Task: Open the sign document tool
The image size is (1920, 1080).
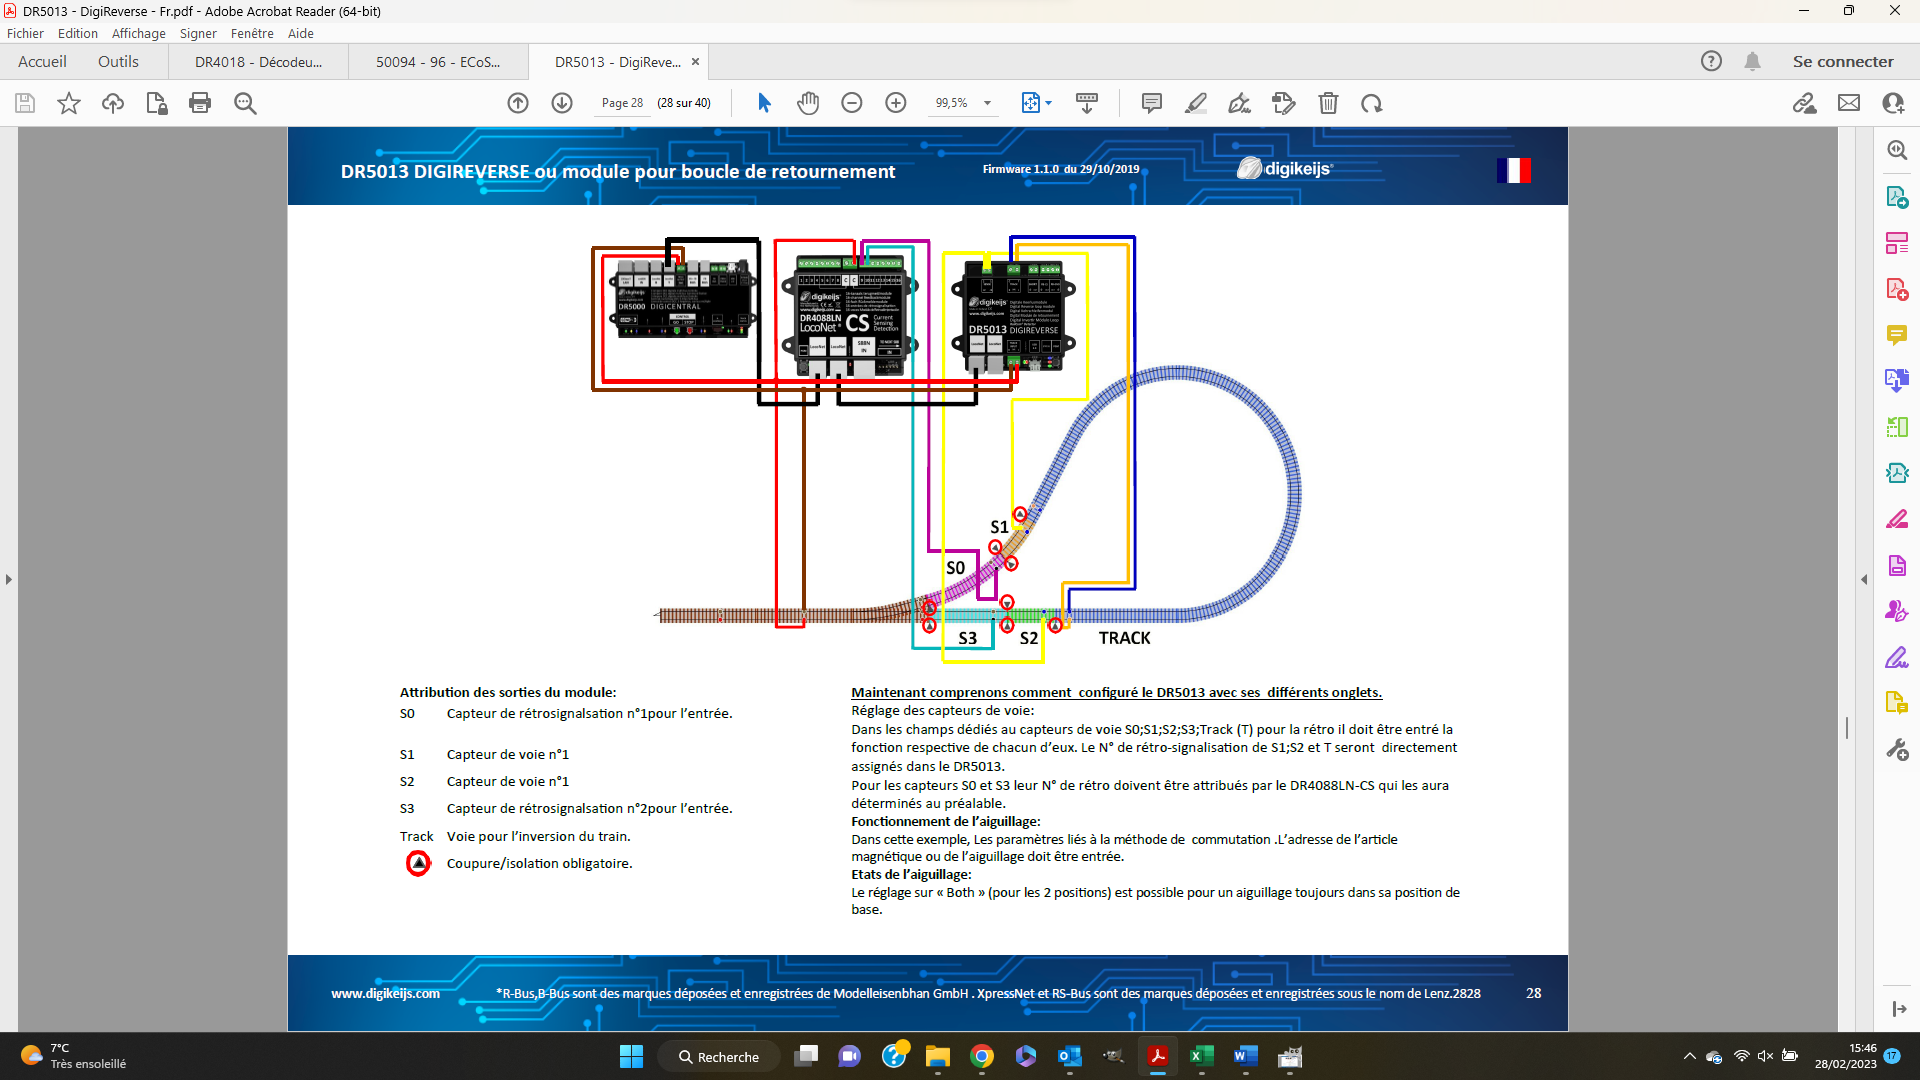Action: click(x=1240, y=103)
